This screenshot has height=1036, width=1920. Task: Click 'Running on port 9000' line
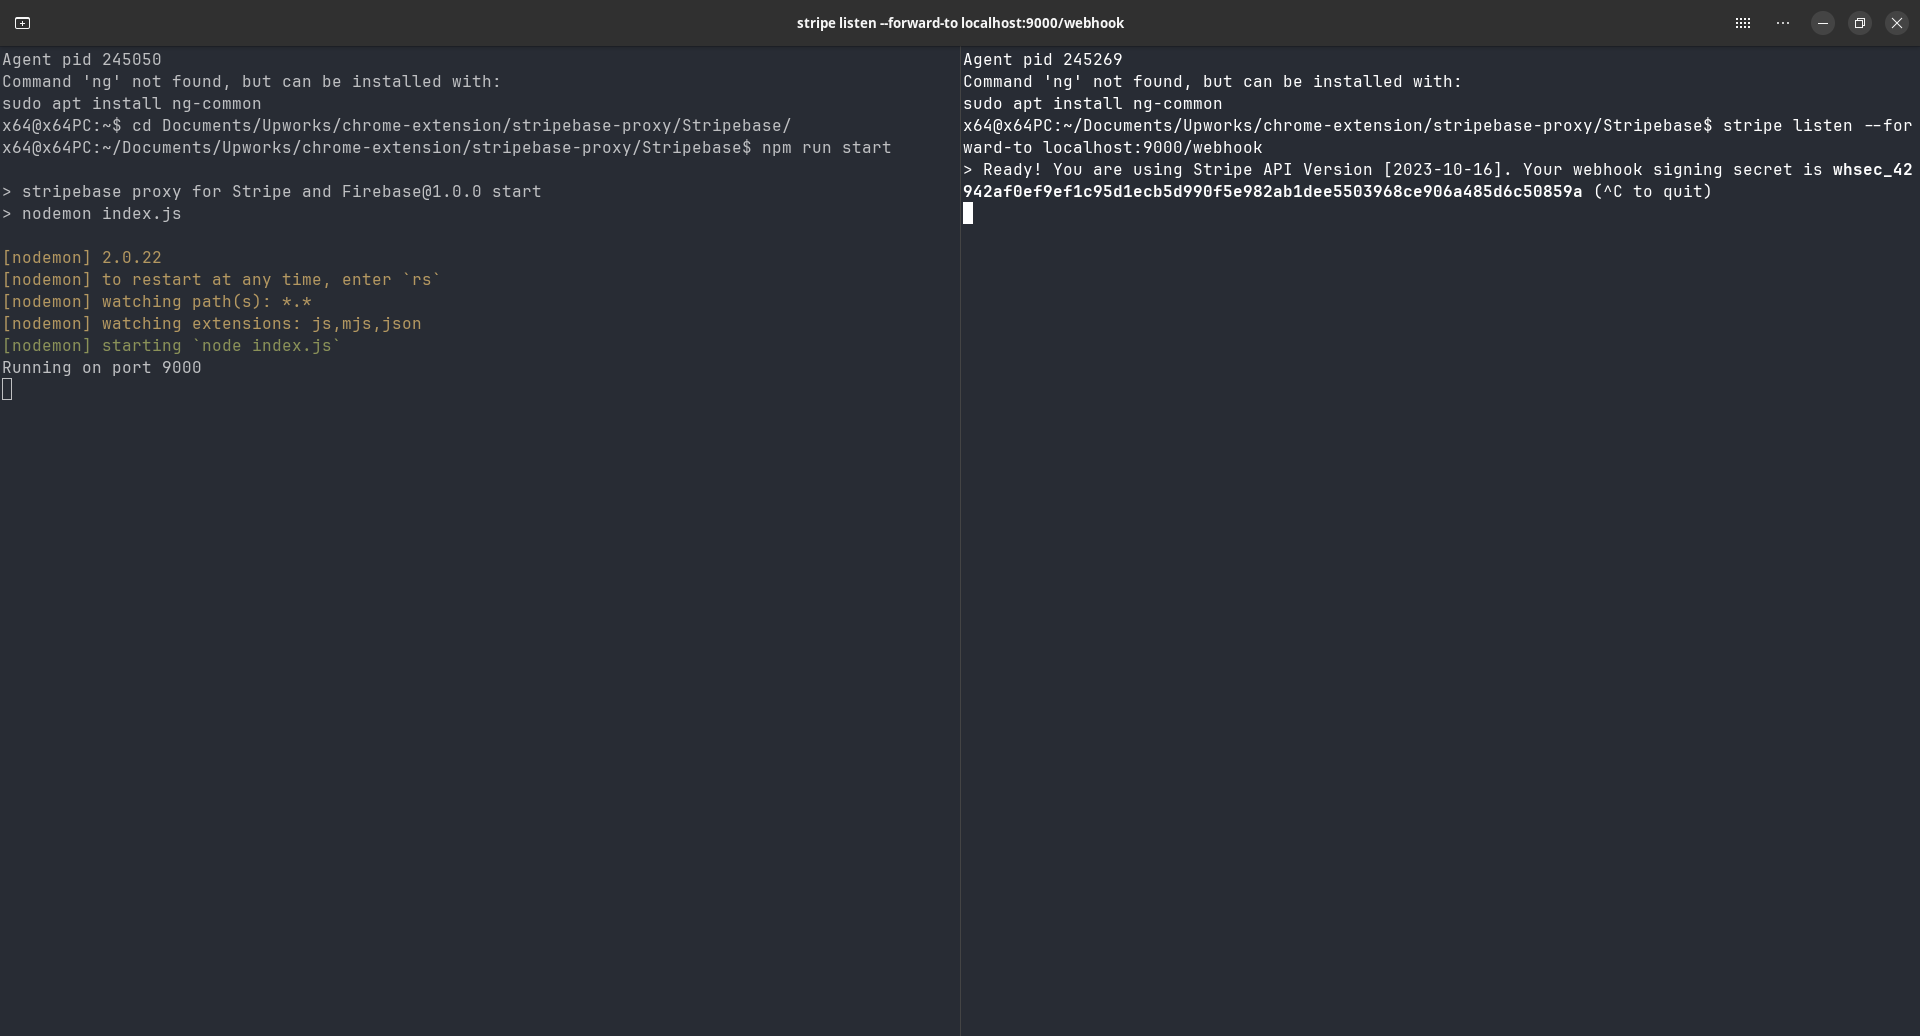pos(102,368)
